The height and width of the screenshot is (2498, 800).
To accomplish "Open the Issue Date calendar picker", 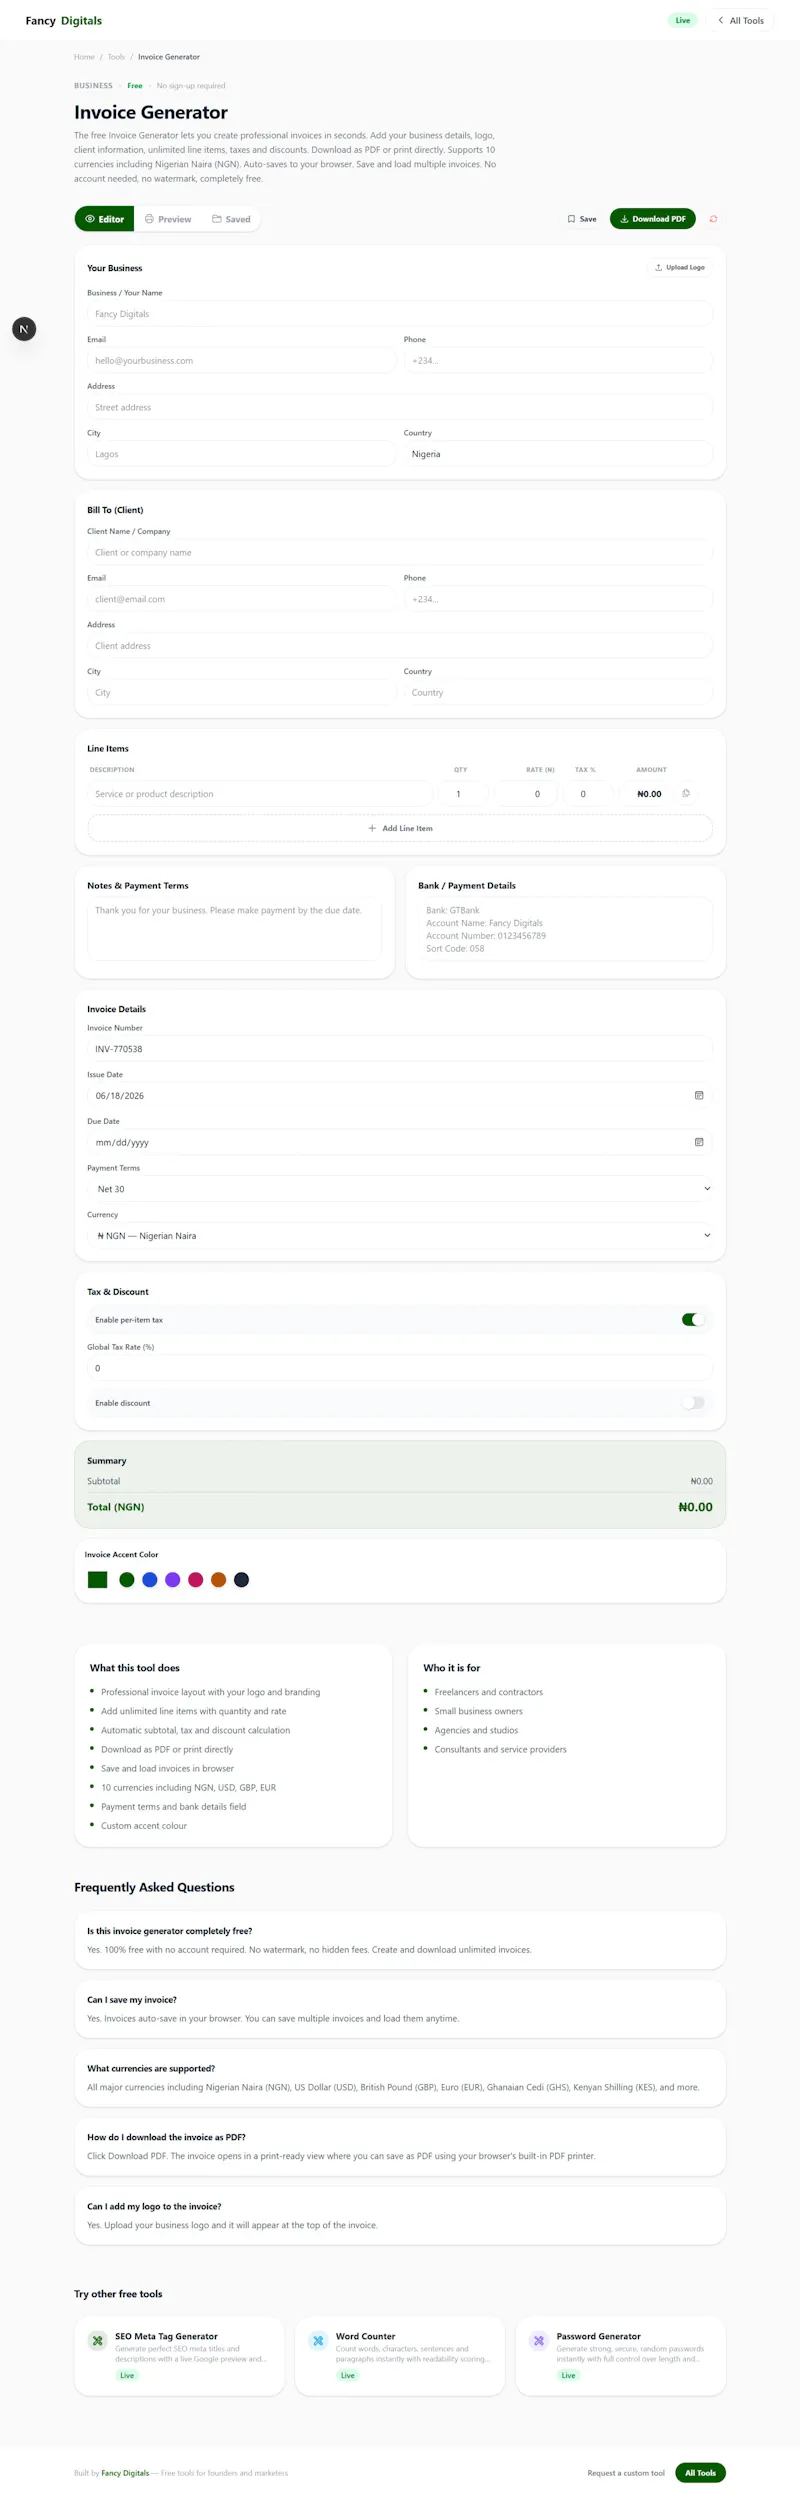I will (x=699, y=1095).
